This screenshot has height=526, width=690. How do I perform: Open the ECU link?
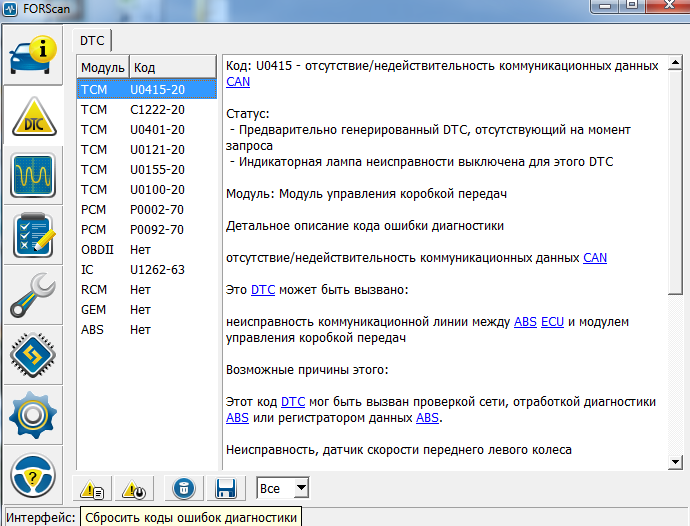point(552,322)
